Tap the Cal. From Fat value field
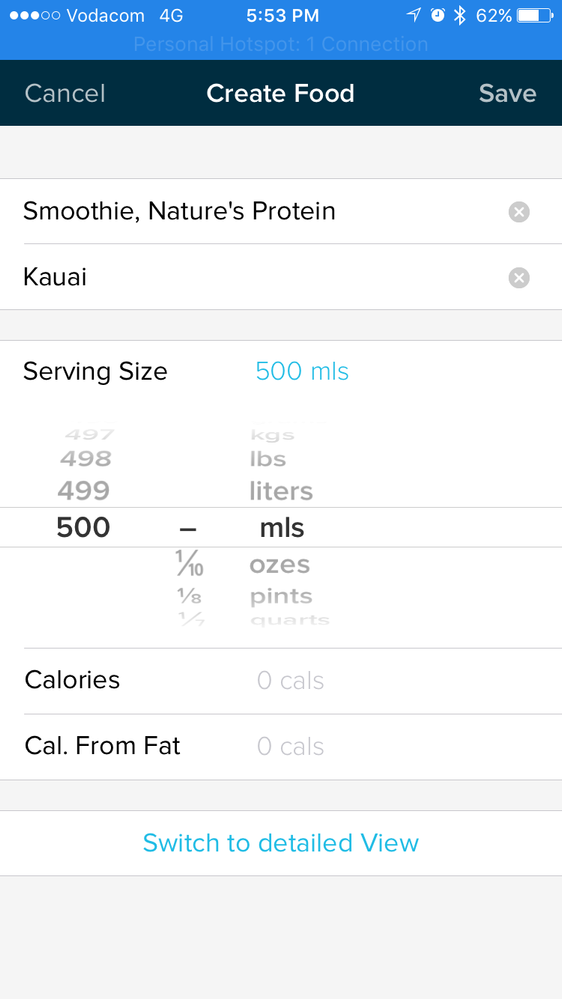The image size is (562, 999). [291, 747]
